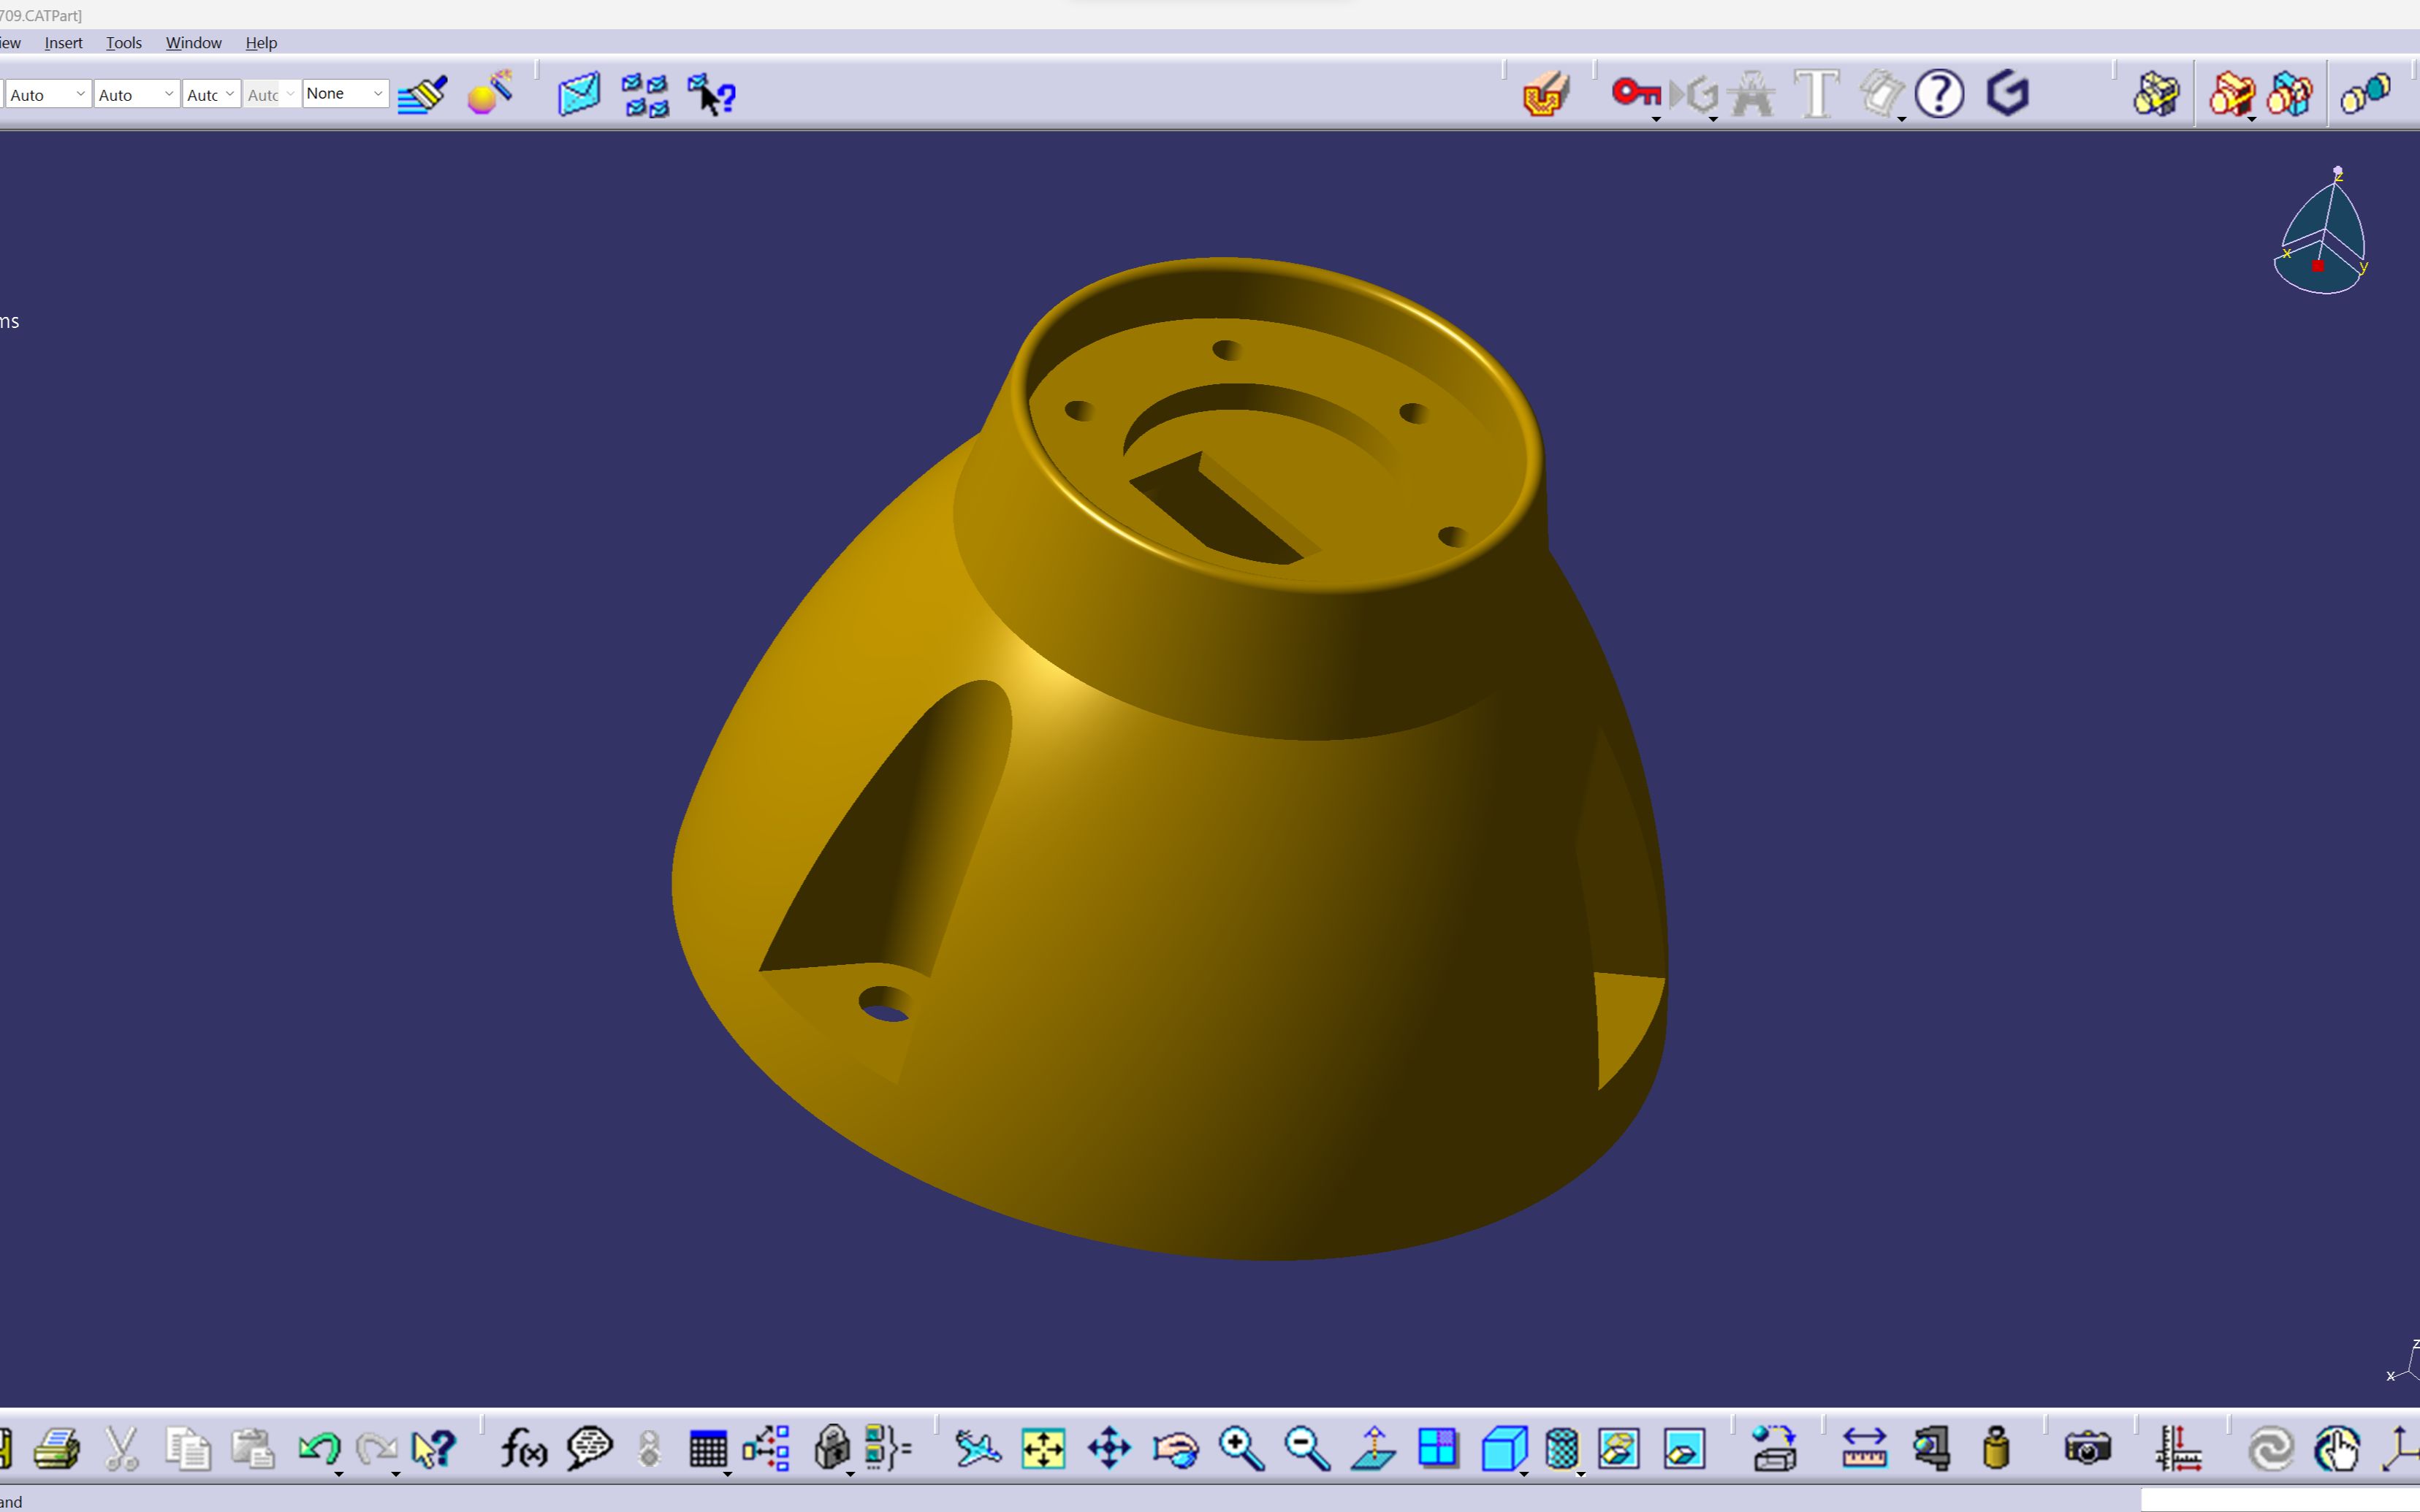
Task: Select the Pan view tool
Action: (1109, 1448)
